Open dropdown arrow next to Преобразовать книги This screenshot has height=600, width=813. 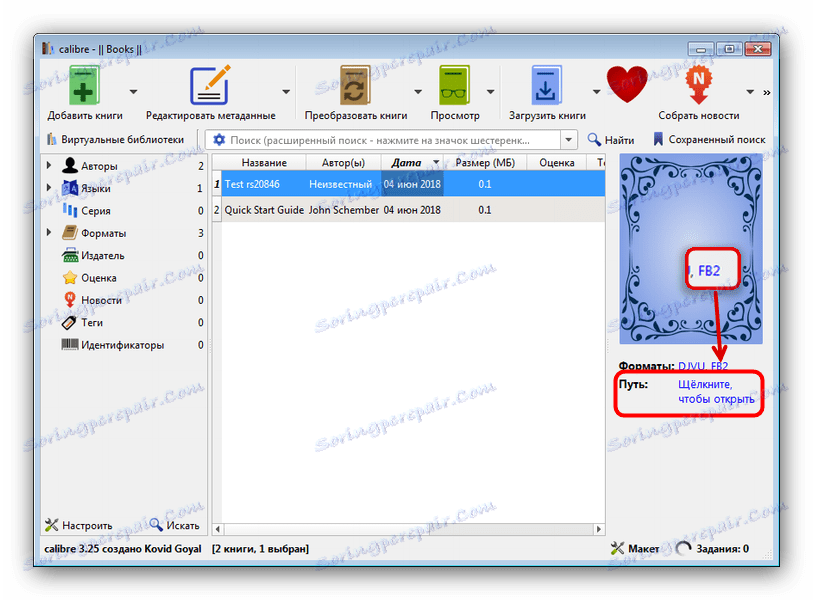pos(418,92)
